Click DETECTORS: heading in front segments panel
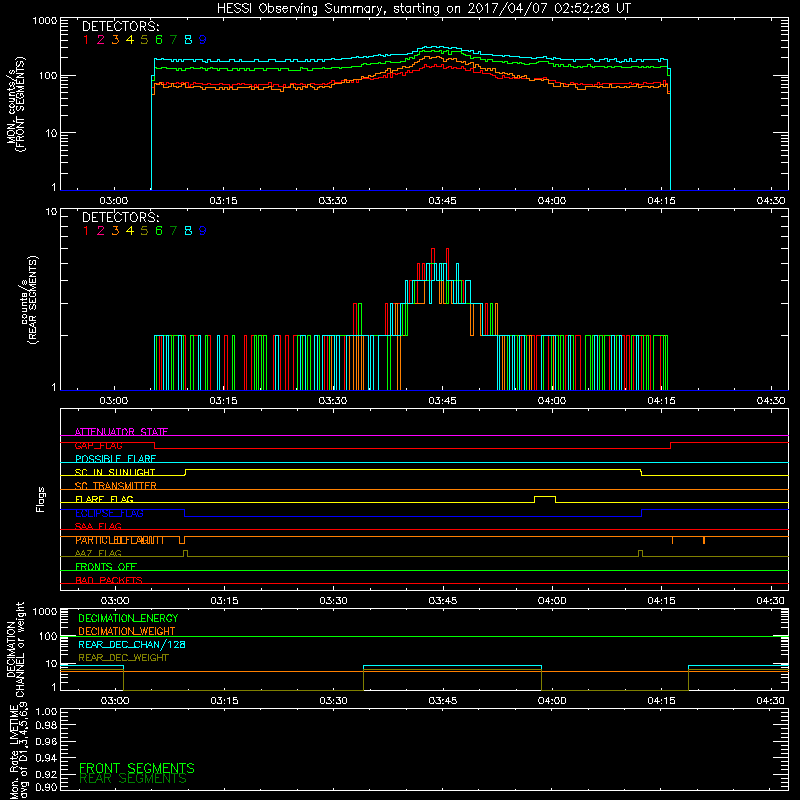 coord(120,26)
